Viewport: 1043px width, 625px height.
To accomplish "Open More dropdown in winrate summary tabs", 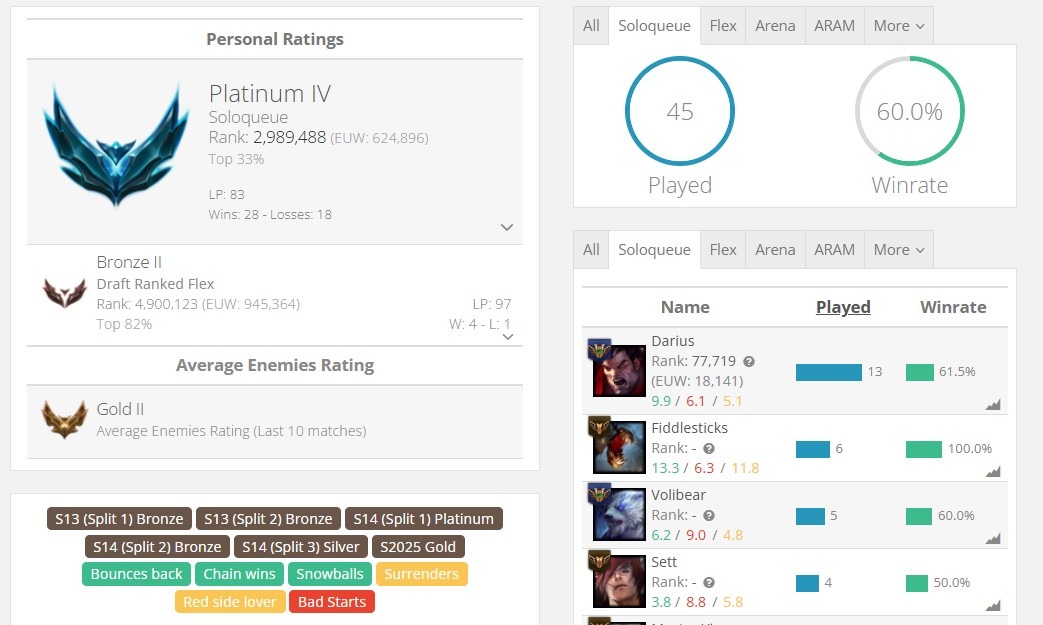I will point(899,26).
